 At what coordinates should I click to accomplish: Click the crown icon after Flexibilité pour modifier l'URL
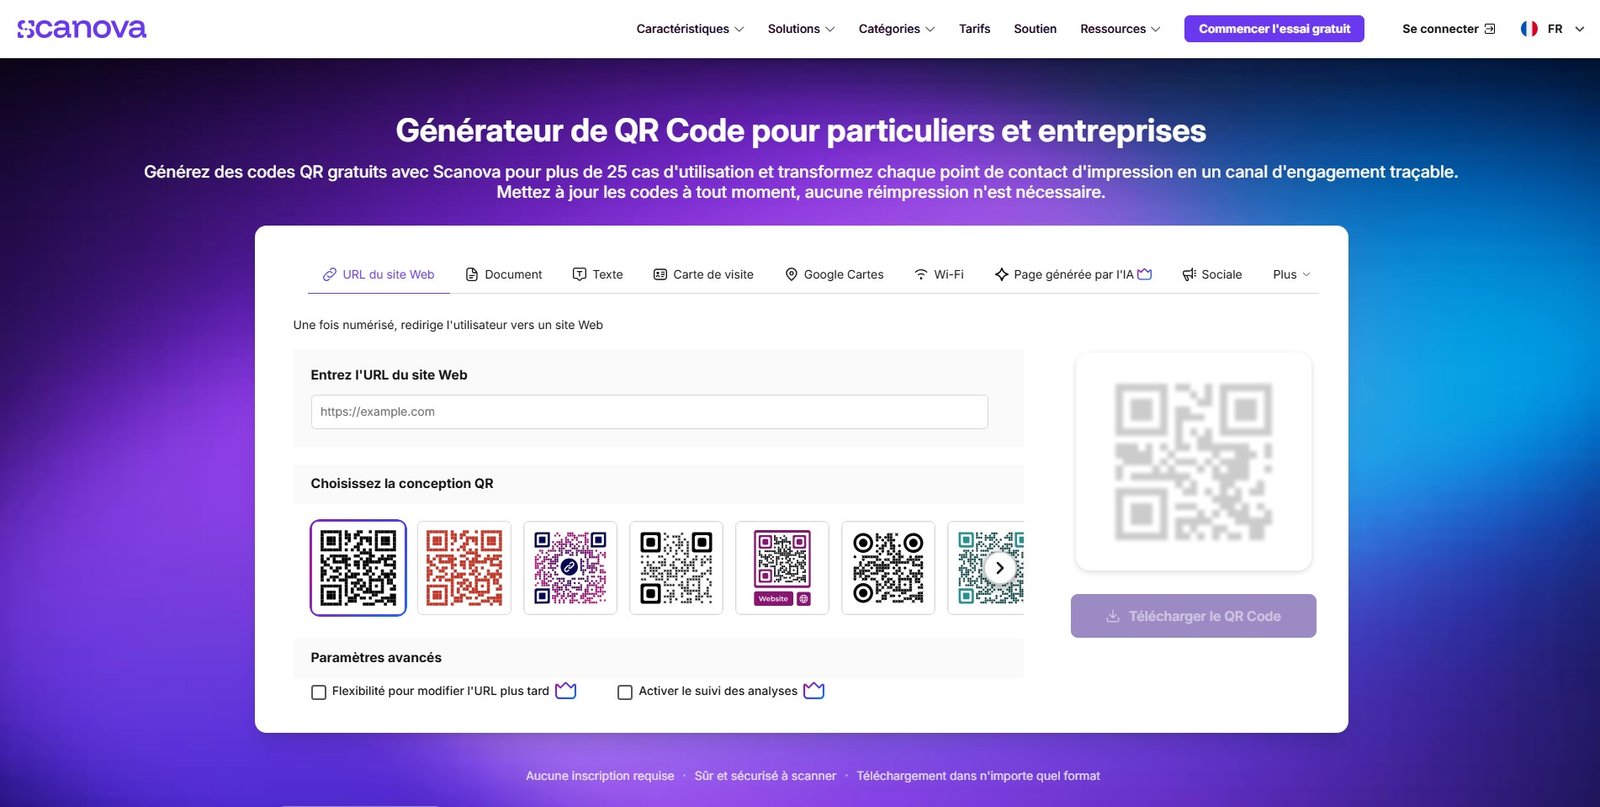(x=566, y=690)
